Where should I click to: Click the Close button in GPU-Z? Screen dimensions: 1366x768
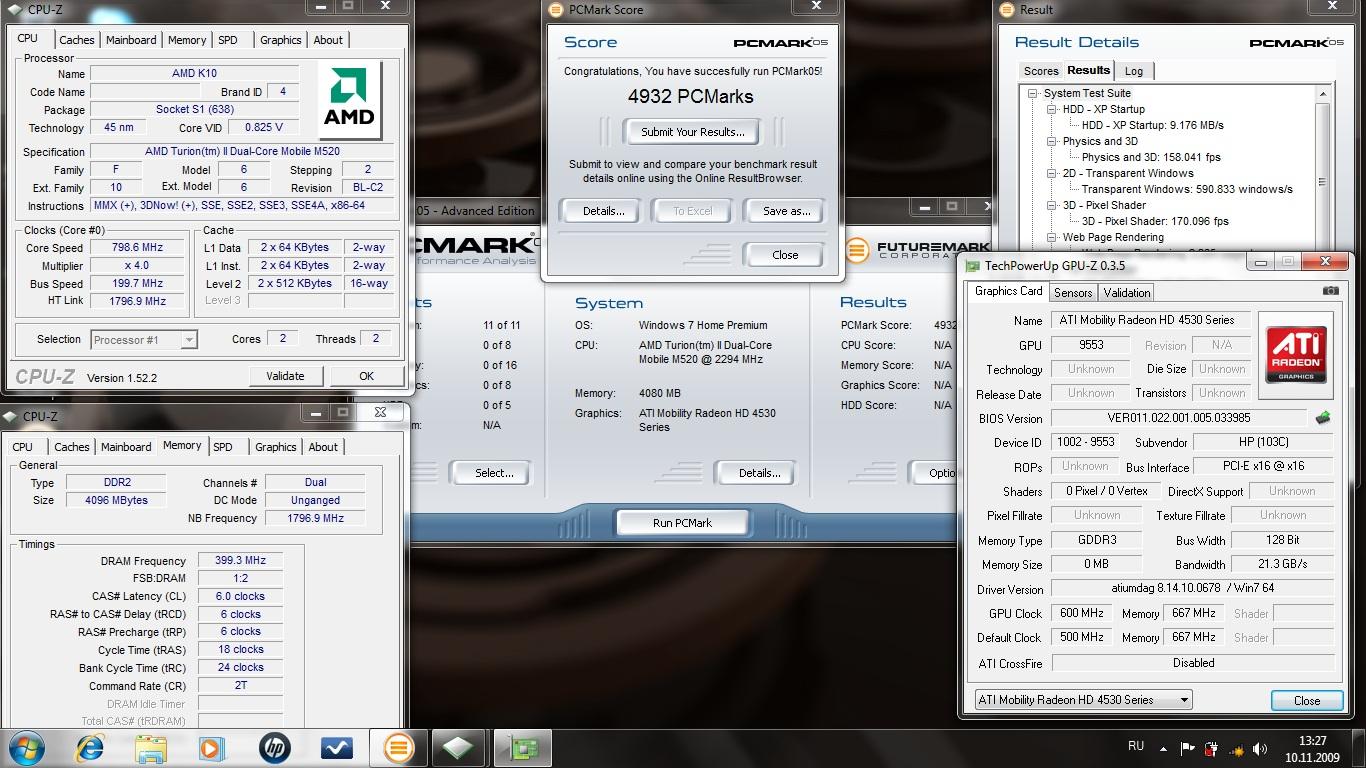(x=1307, y=700)
